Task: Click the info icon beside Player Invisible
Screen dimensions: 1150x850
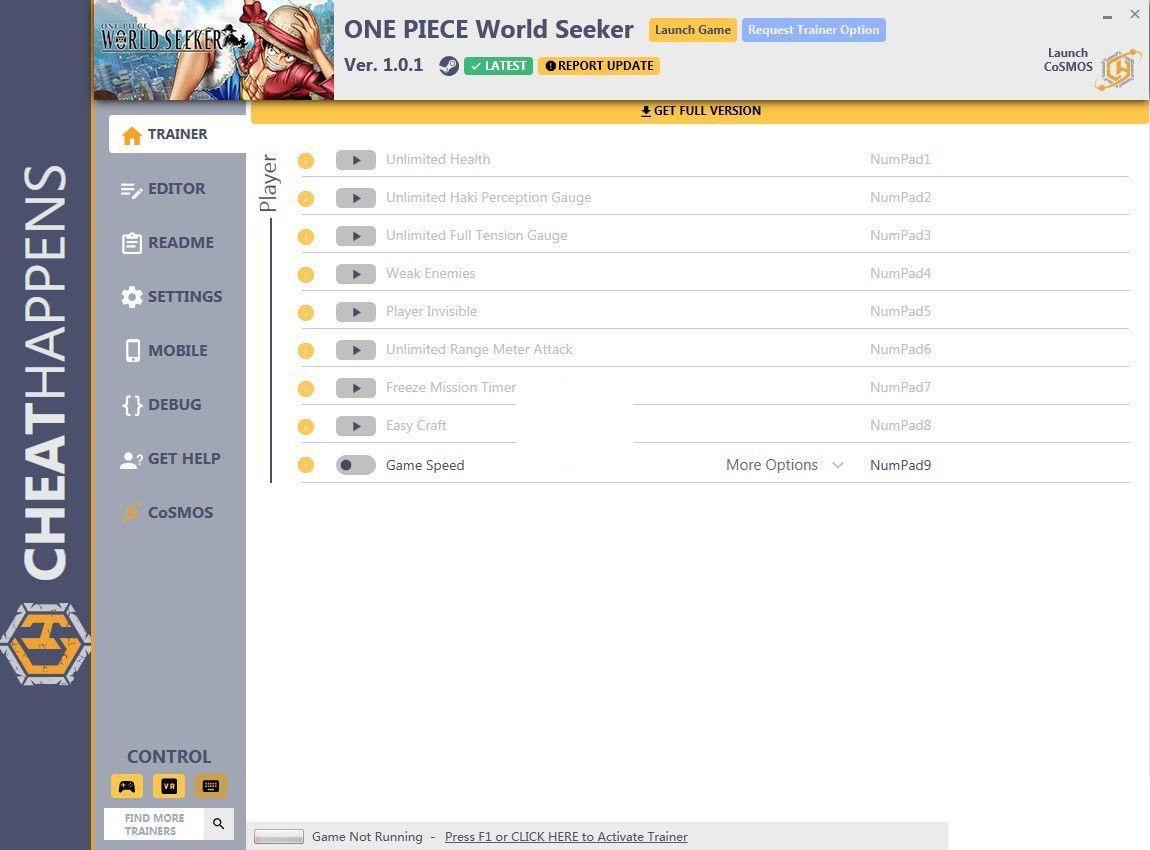Action: click(x=306, y=313)
